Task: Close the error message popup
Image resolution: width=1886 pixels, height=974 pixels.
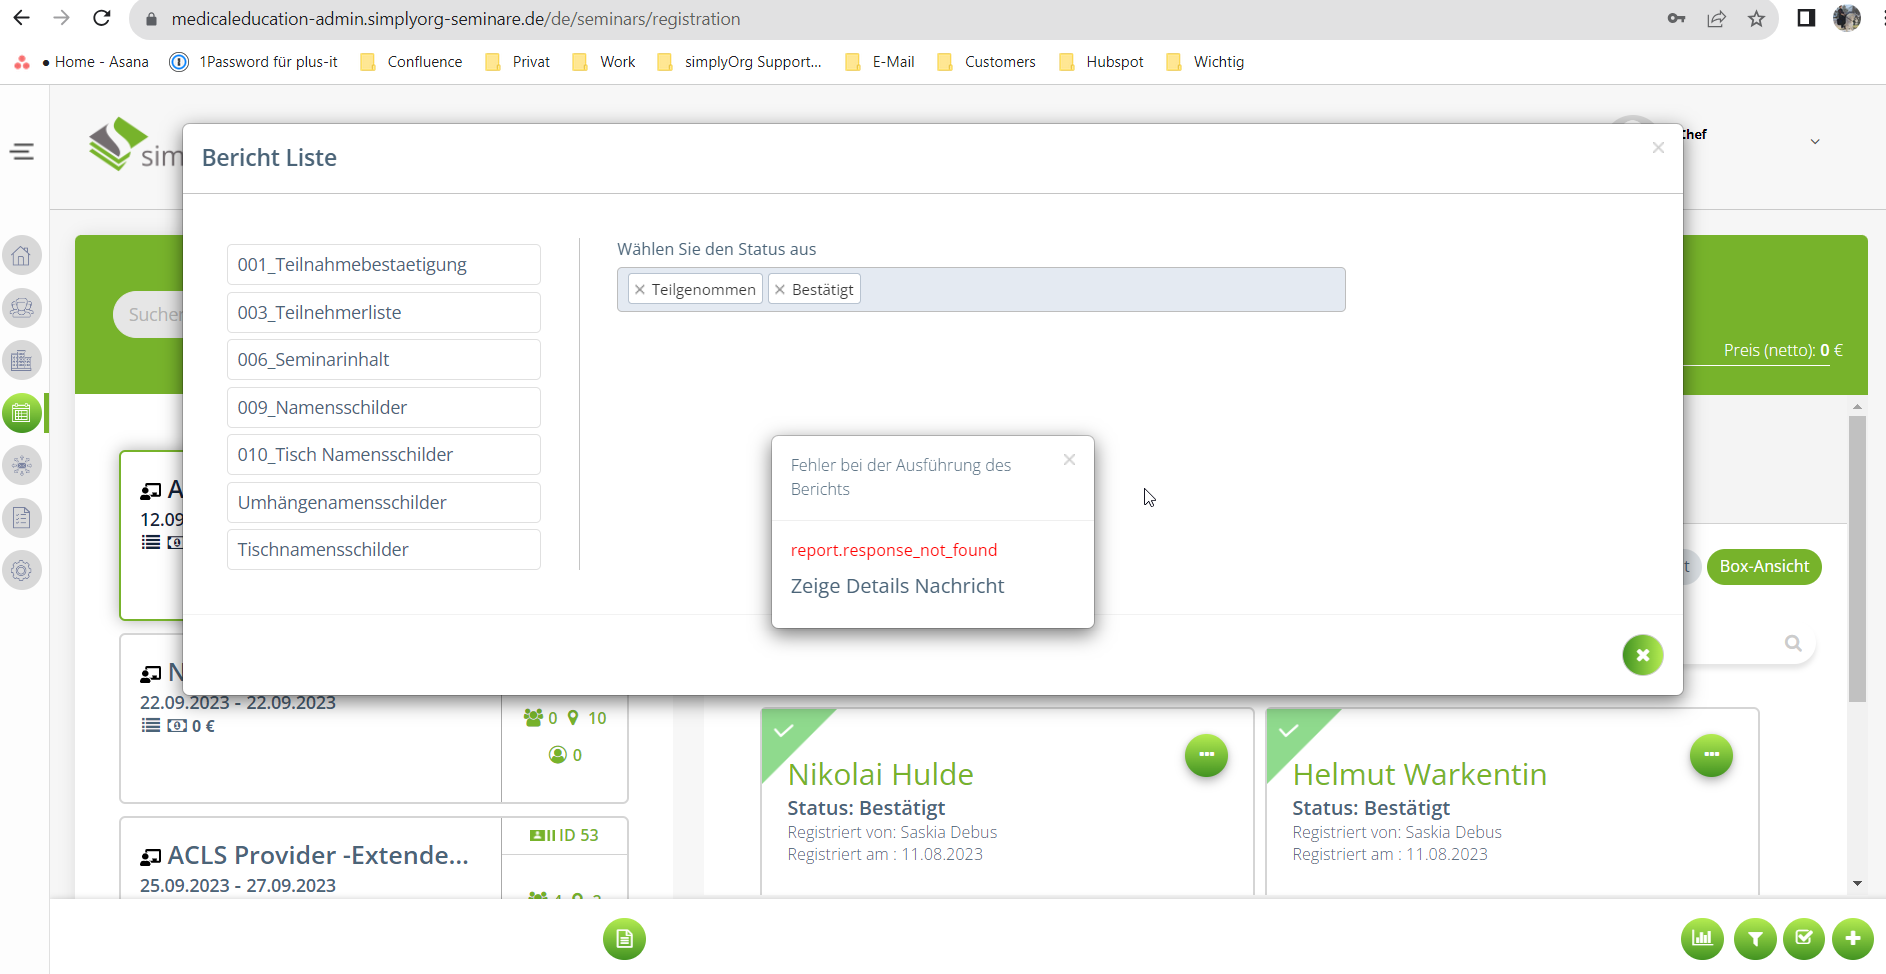Action: click(x=1069, y=460)
